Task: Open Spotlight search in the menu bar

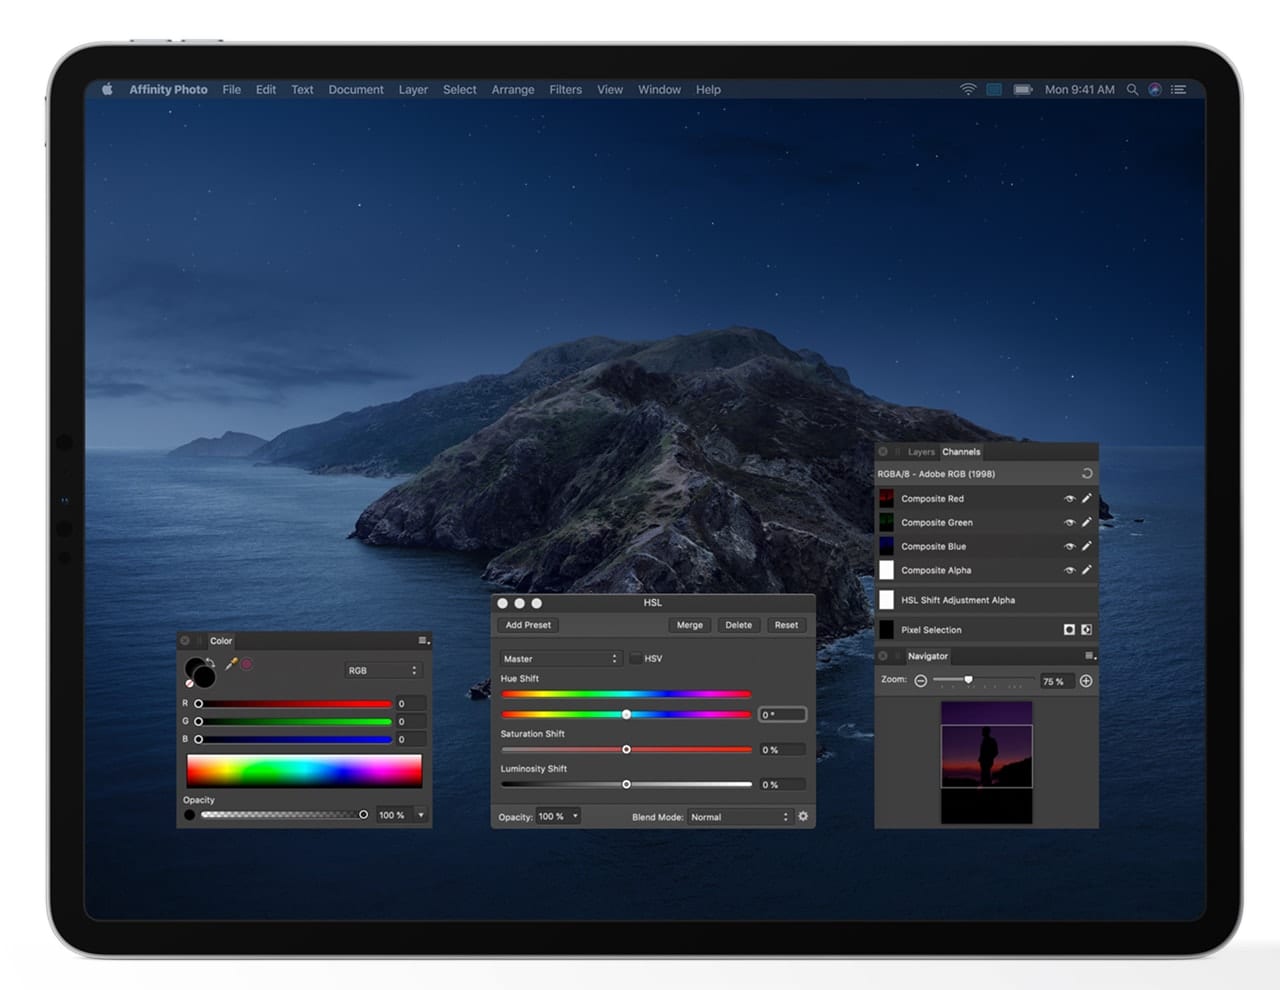Action: pyautogui.click(x=1132, y=90)
